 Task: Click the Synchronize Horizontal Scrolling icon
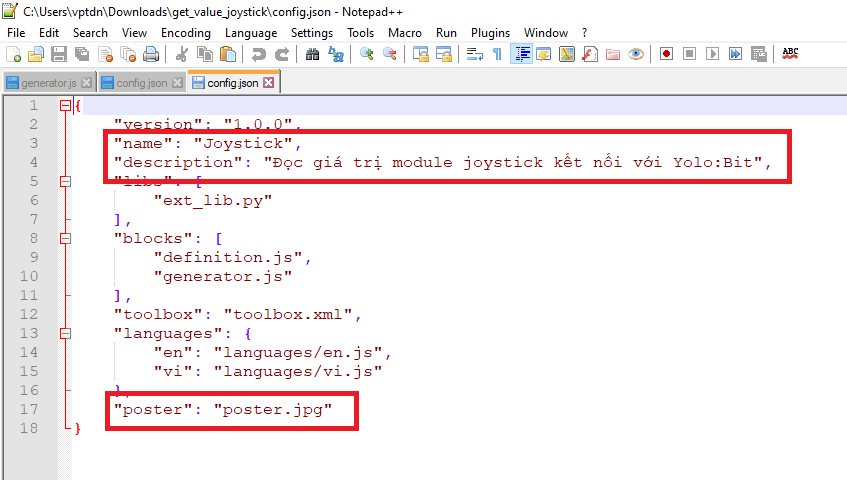(443, 54)
